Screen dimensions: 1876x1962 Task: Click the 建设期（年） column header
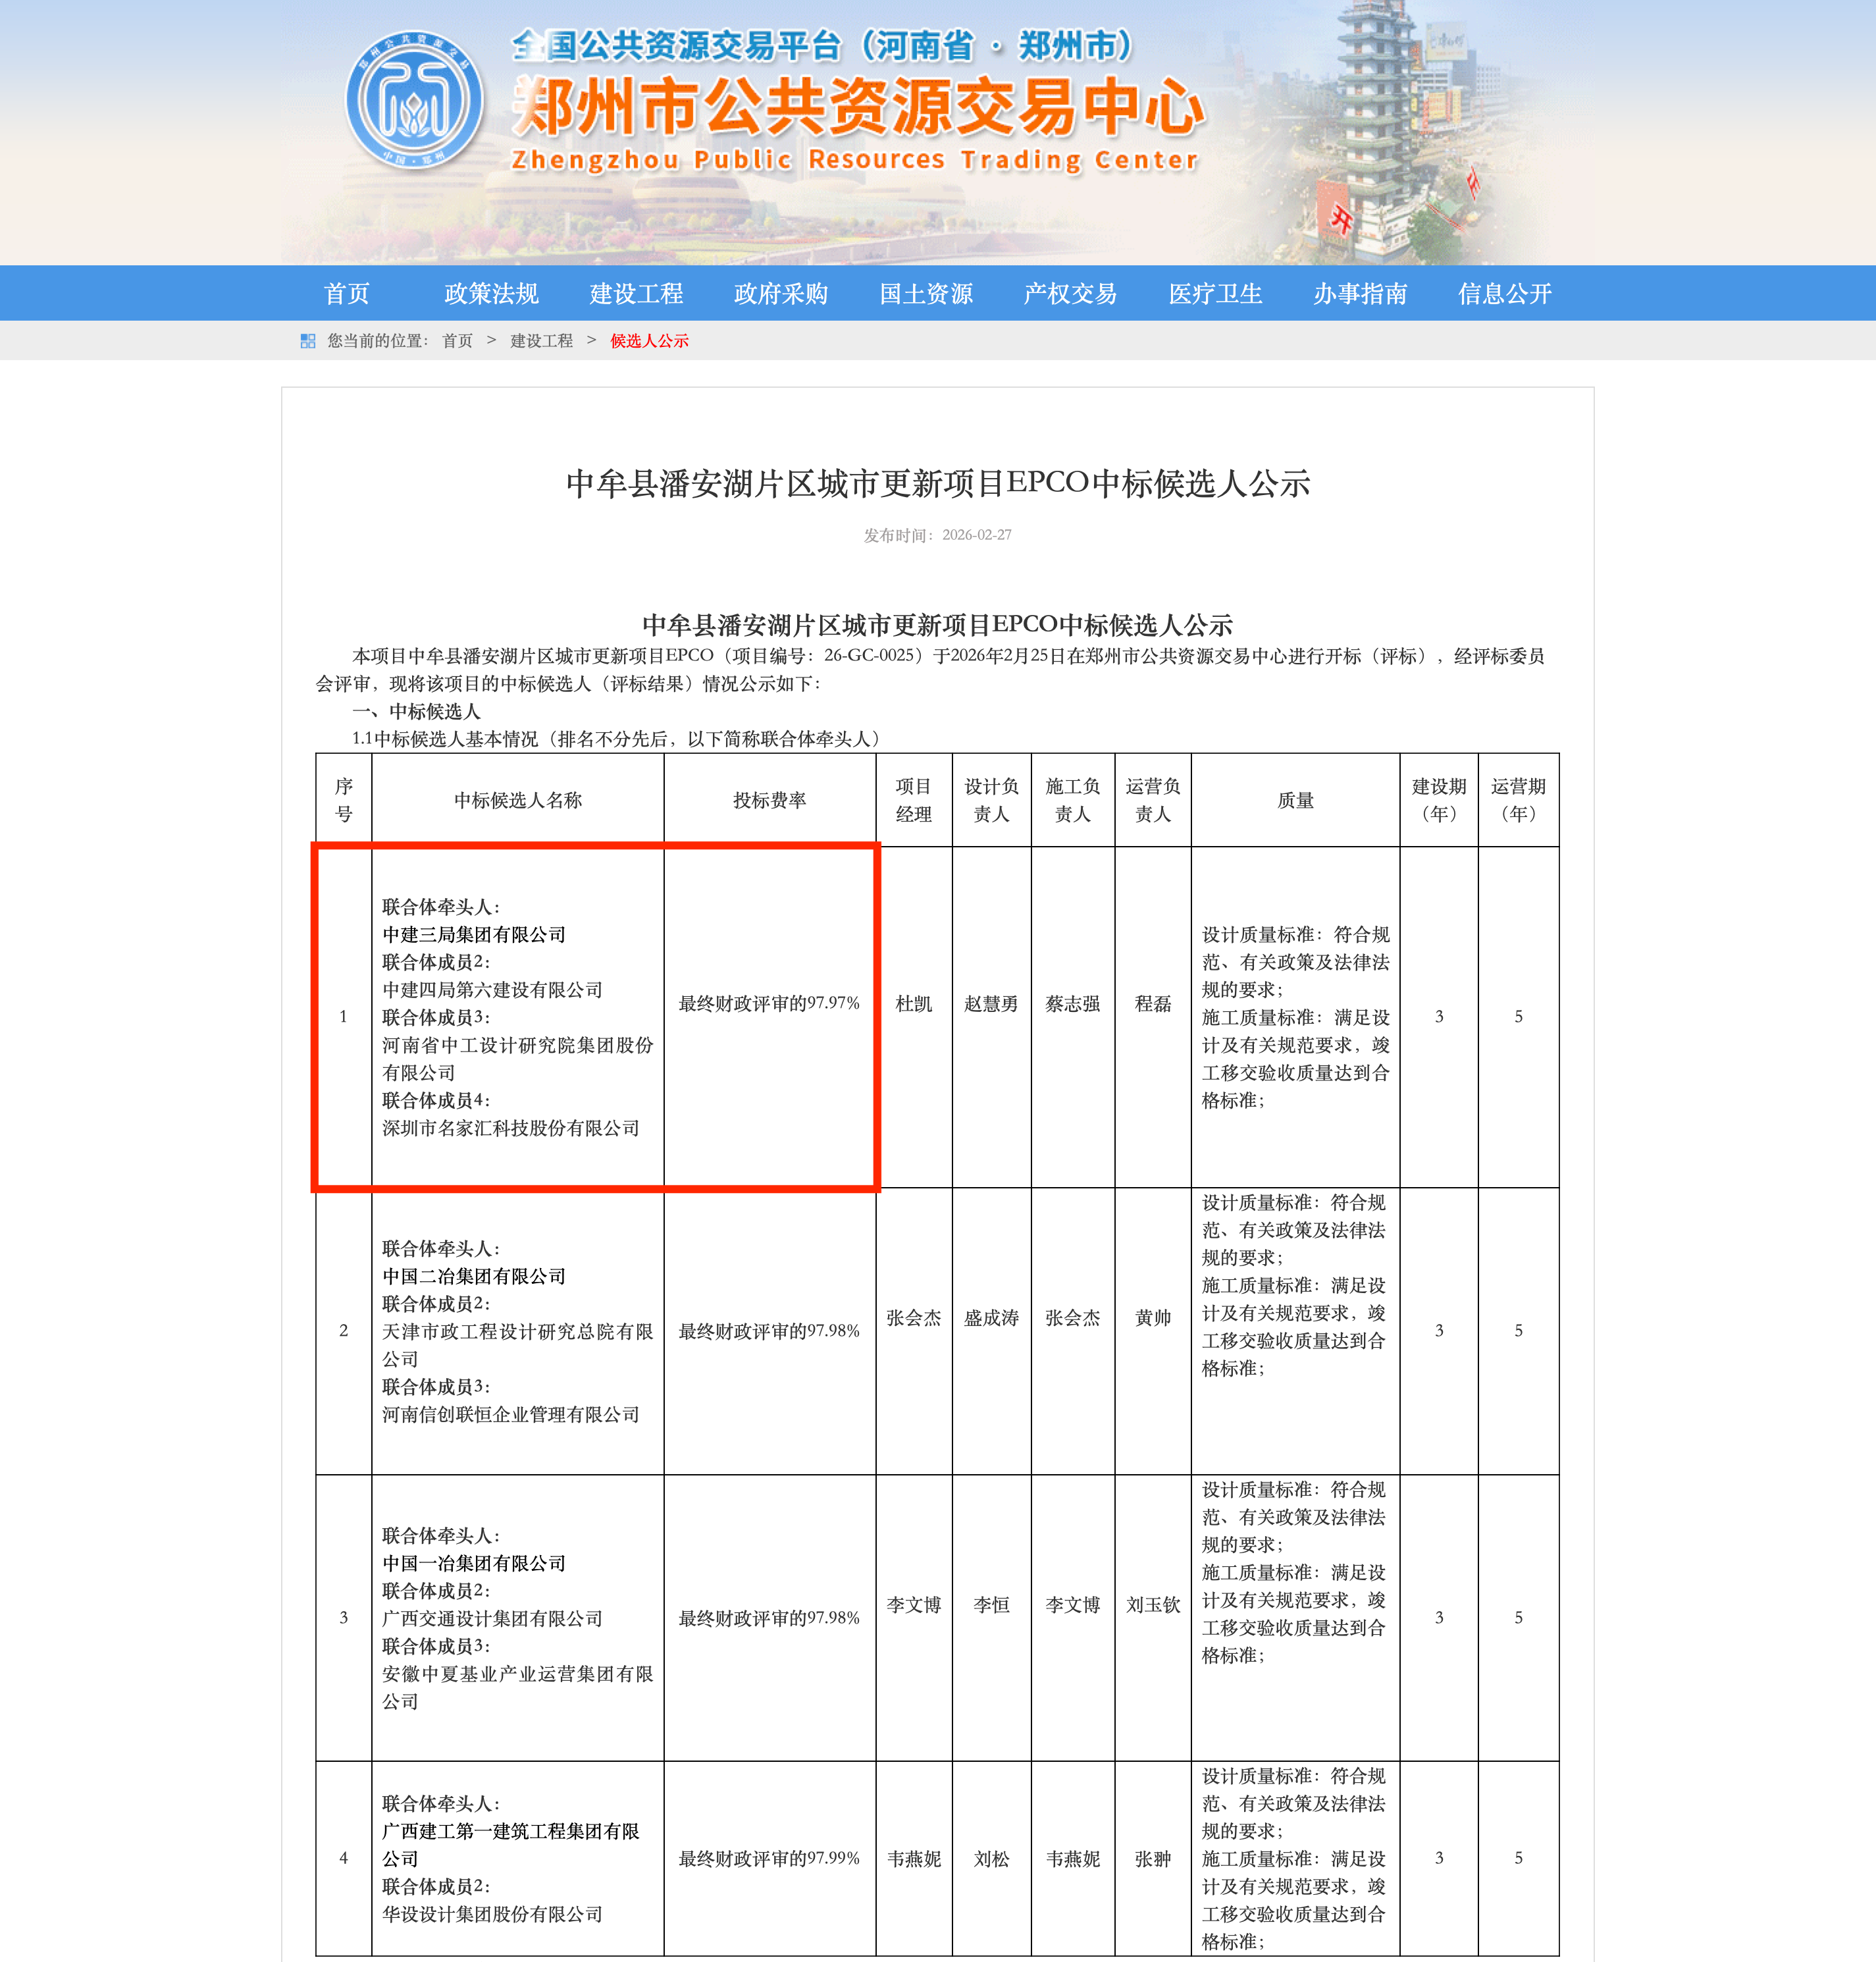pos(1439,800)
